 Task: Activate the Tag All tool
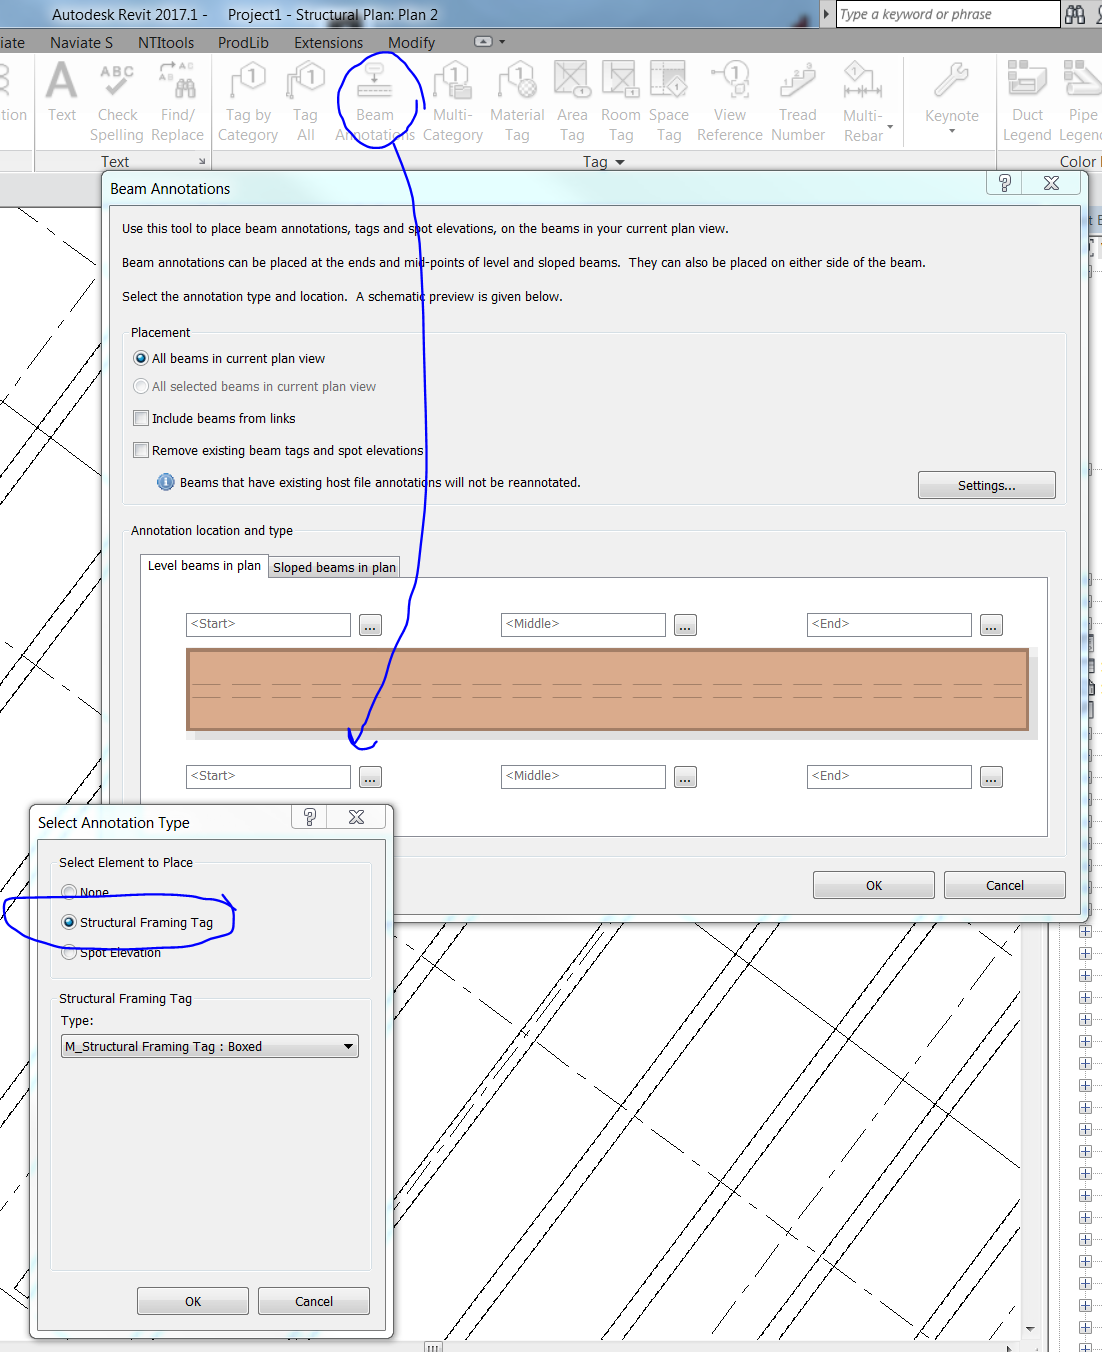305,100
